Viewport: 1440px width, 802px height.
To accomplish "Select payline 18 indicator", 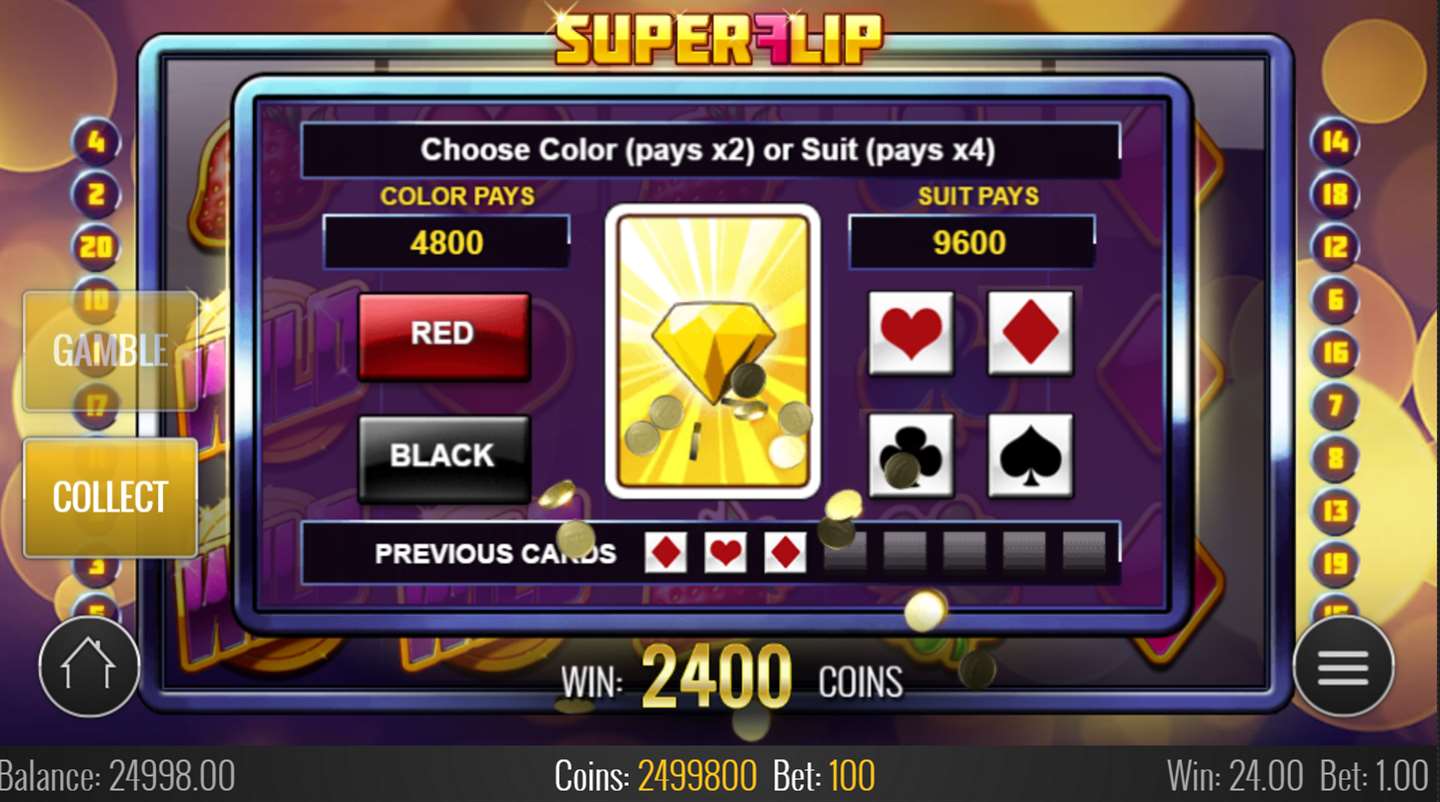I will 1335,194.
